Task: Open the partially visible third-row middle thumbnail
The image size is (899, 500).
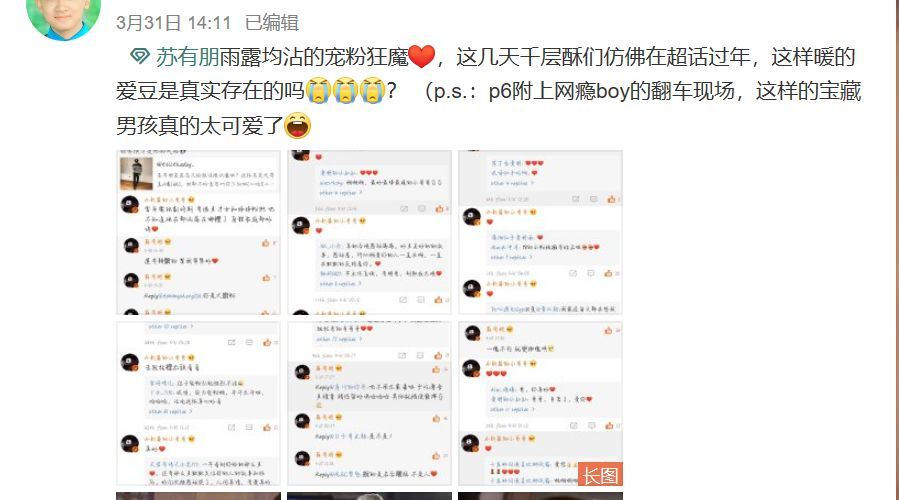Action: (369, 496)
